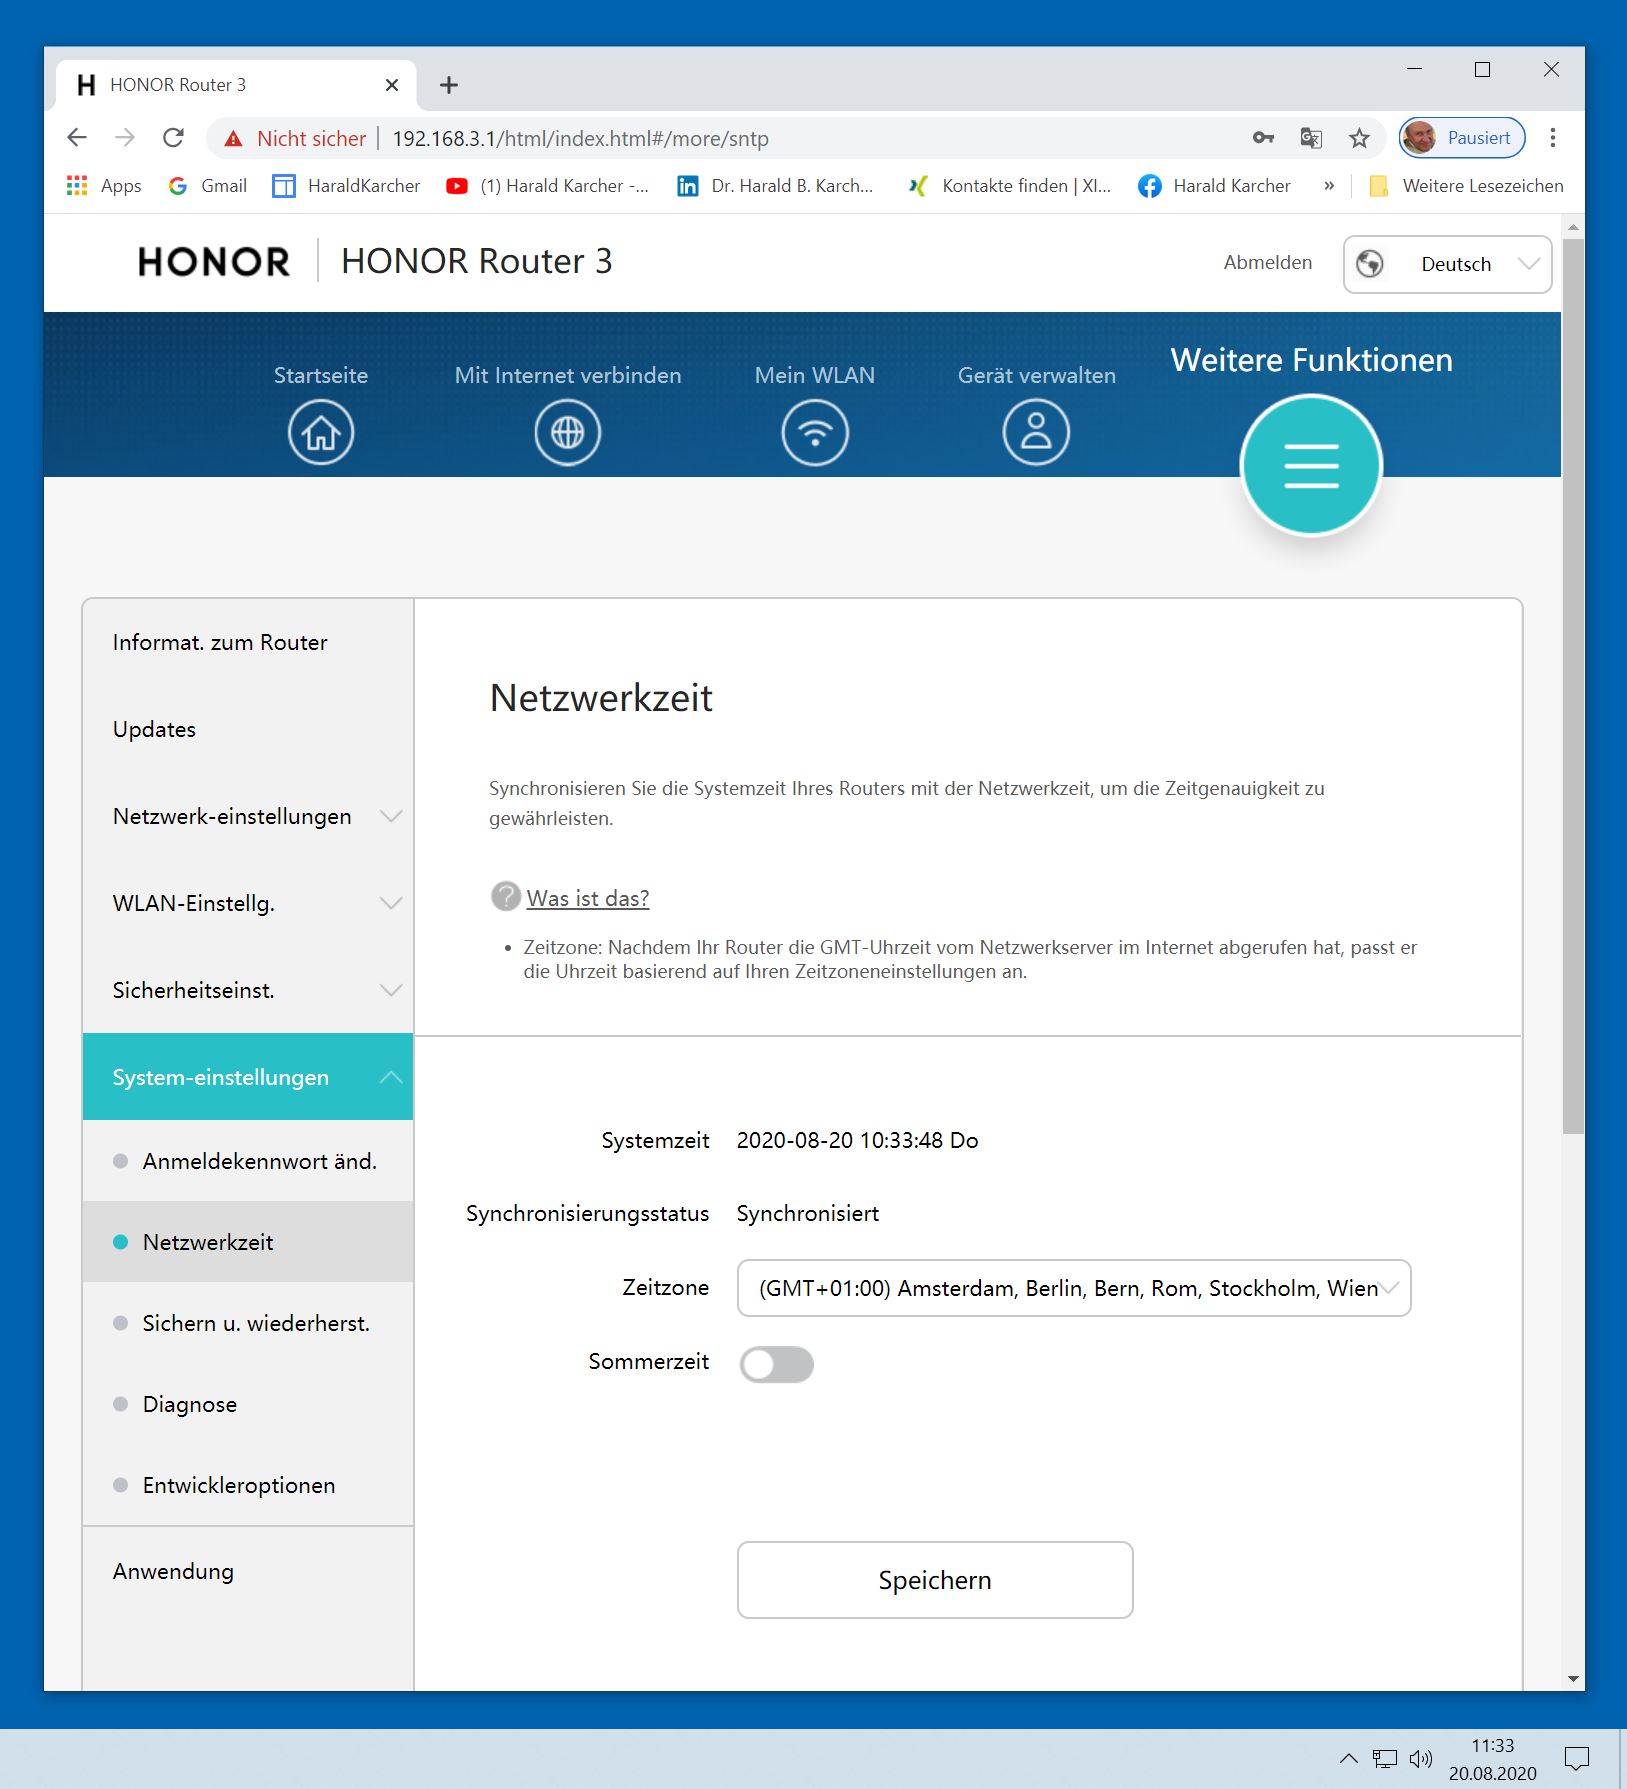
Task: Open a new browser tab
Action: pos(449,85)
